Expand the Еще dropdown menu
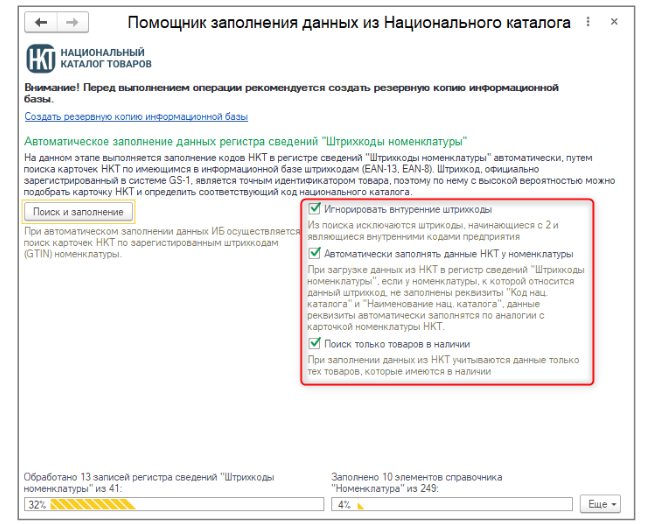Viewport: 650px width, 524px height. 600,504
